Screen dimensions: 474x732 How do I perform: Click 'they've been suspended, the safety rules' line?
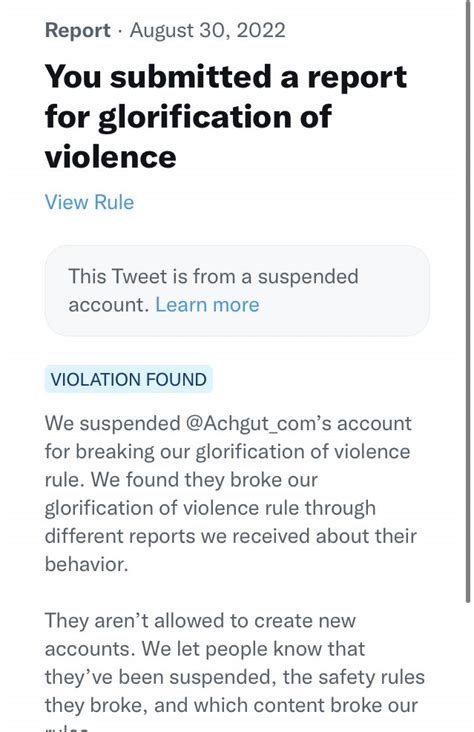[235, 677]
